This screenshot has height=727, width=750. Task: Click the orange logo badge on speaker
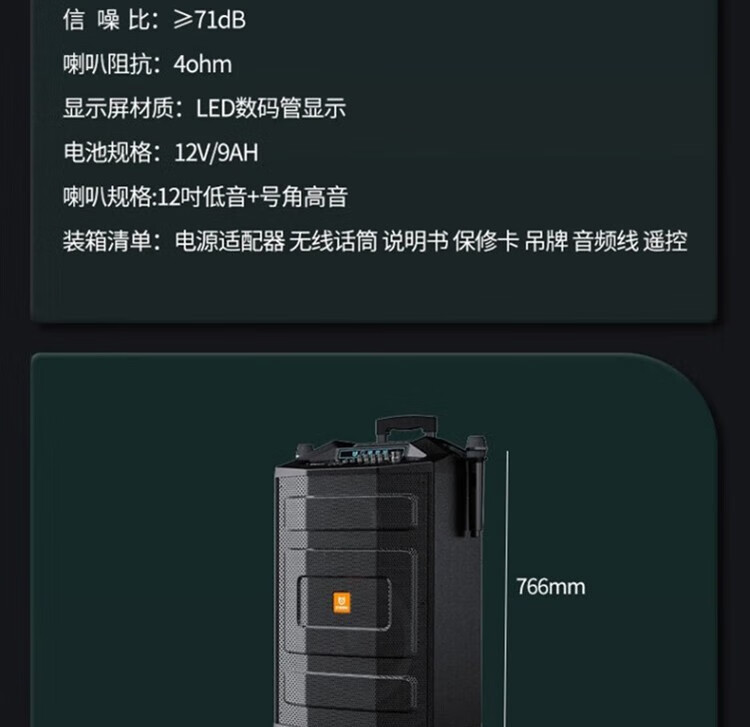342,603
